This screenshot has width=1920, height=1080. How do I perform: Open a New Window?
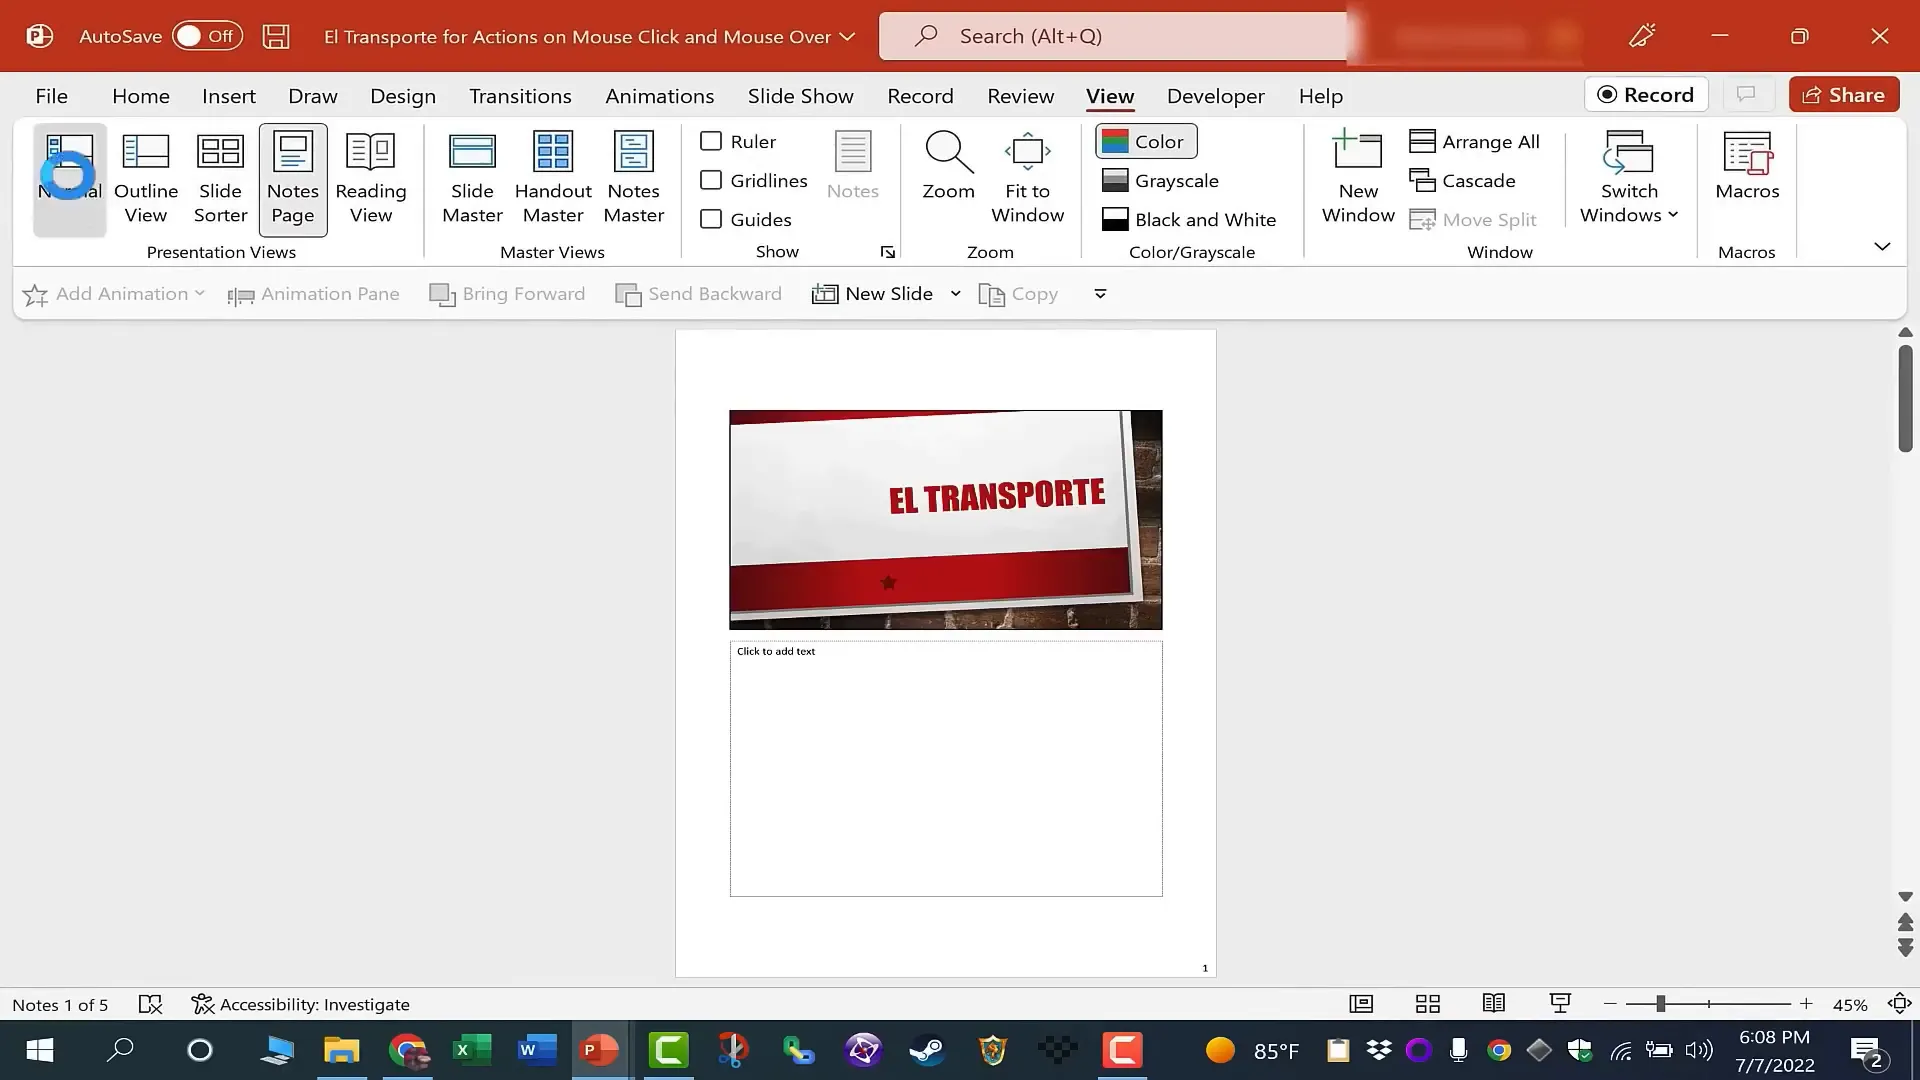(1358, 180)
